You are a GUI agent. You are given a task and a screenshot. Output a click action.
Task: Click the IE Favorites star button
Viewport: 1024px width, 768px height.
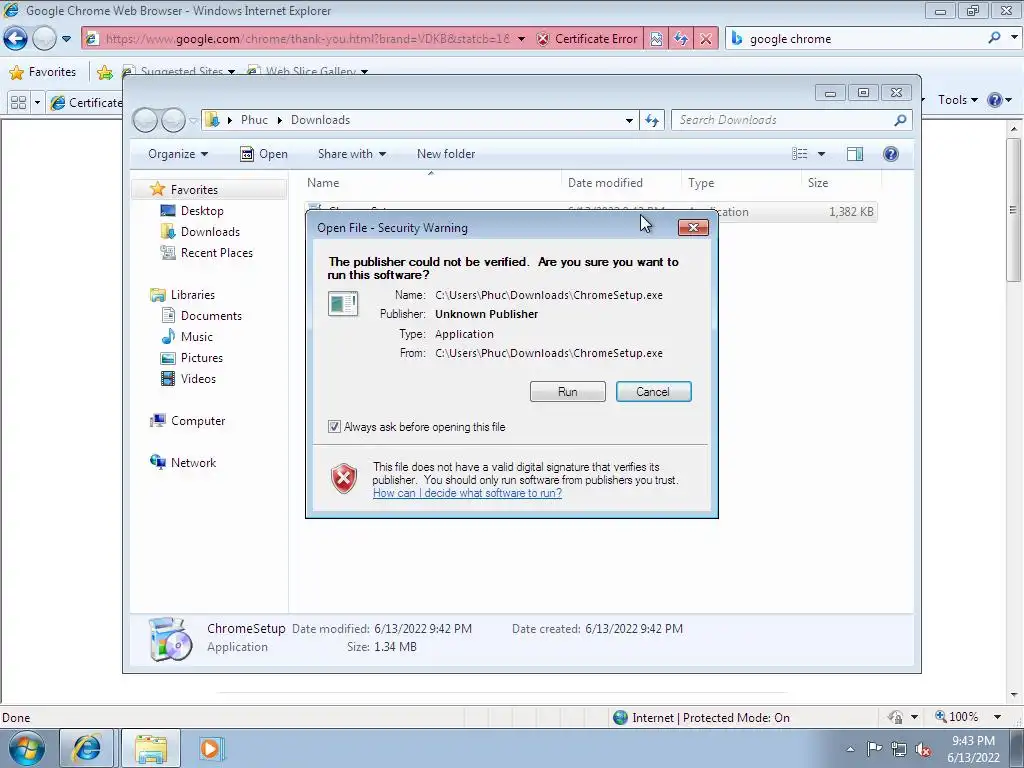pos(43,72)
